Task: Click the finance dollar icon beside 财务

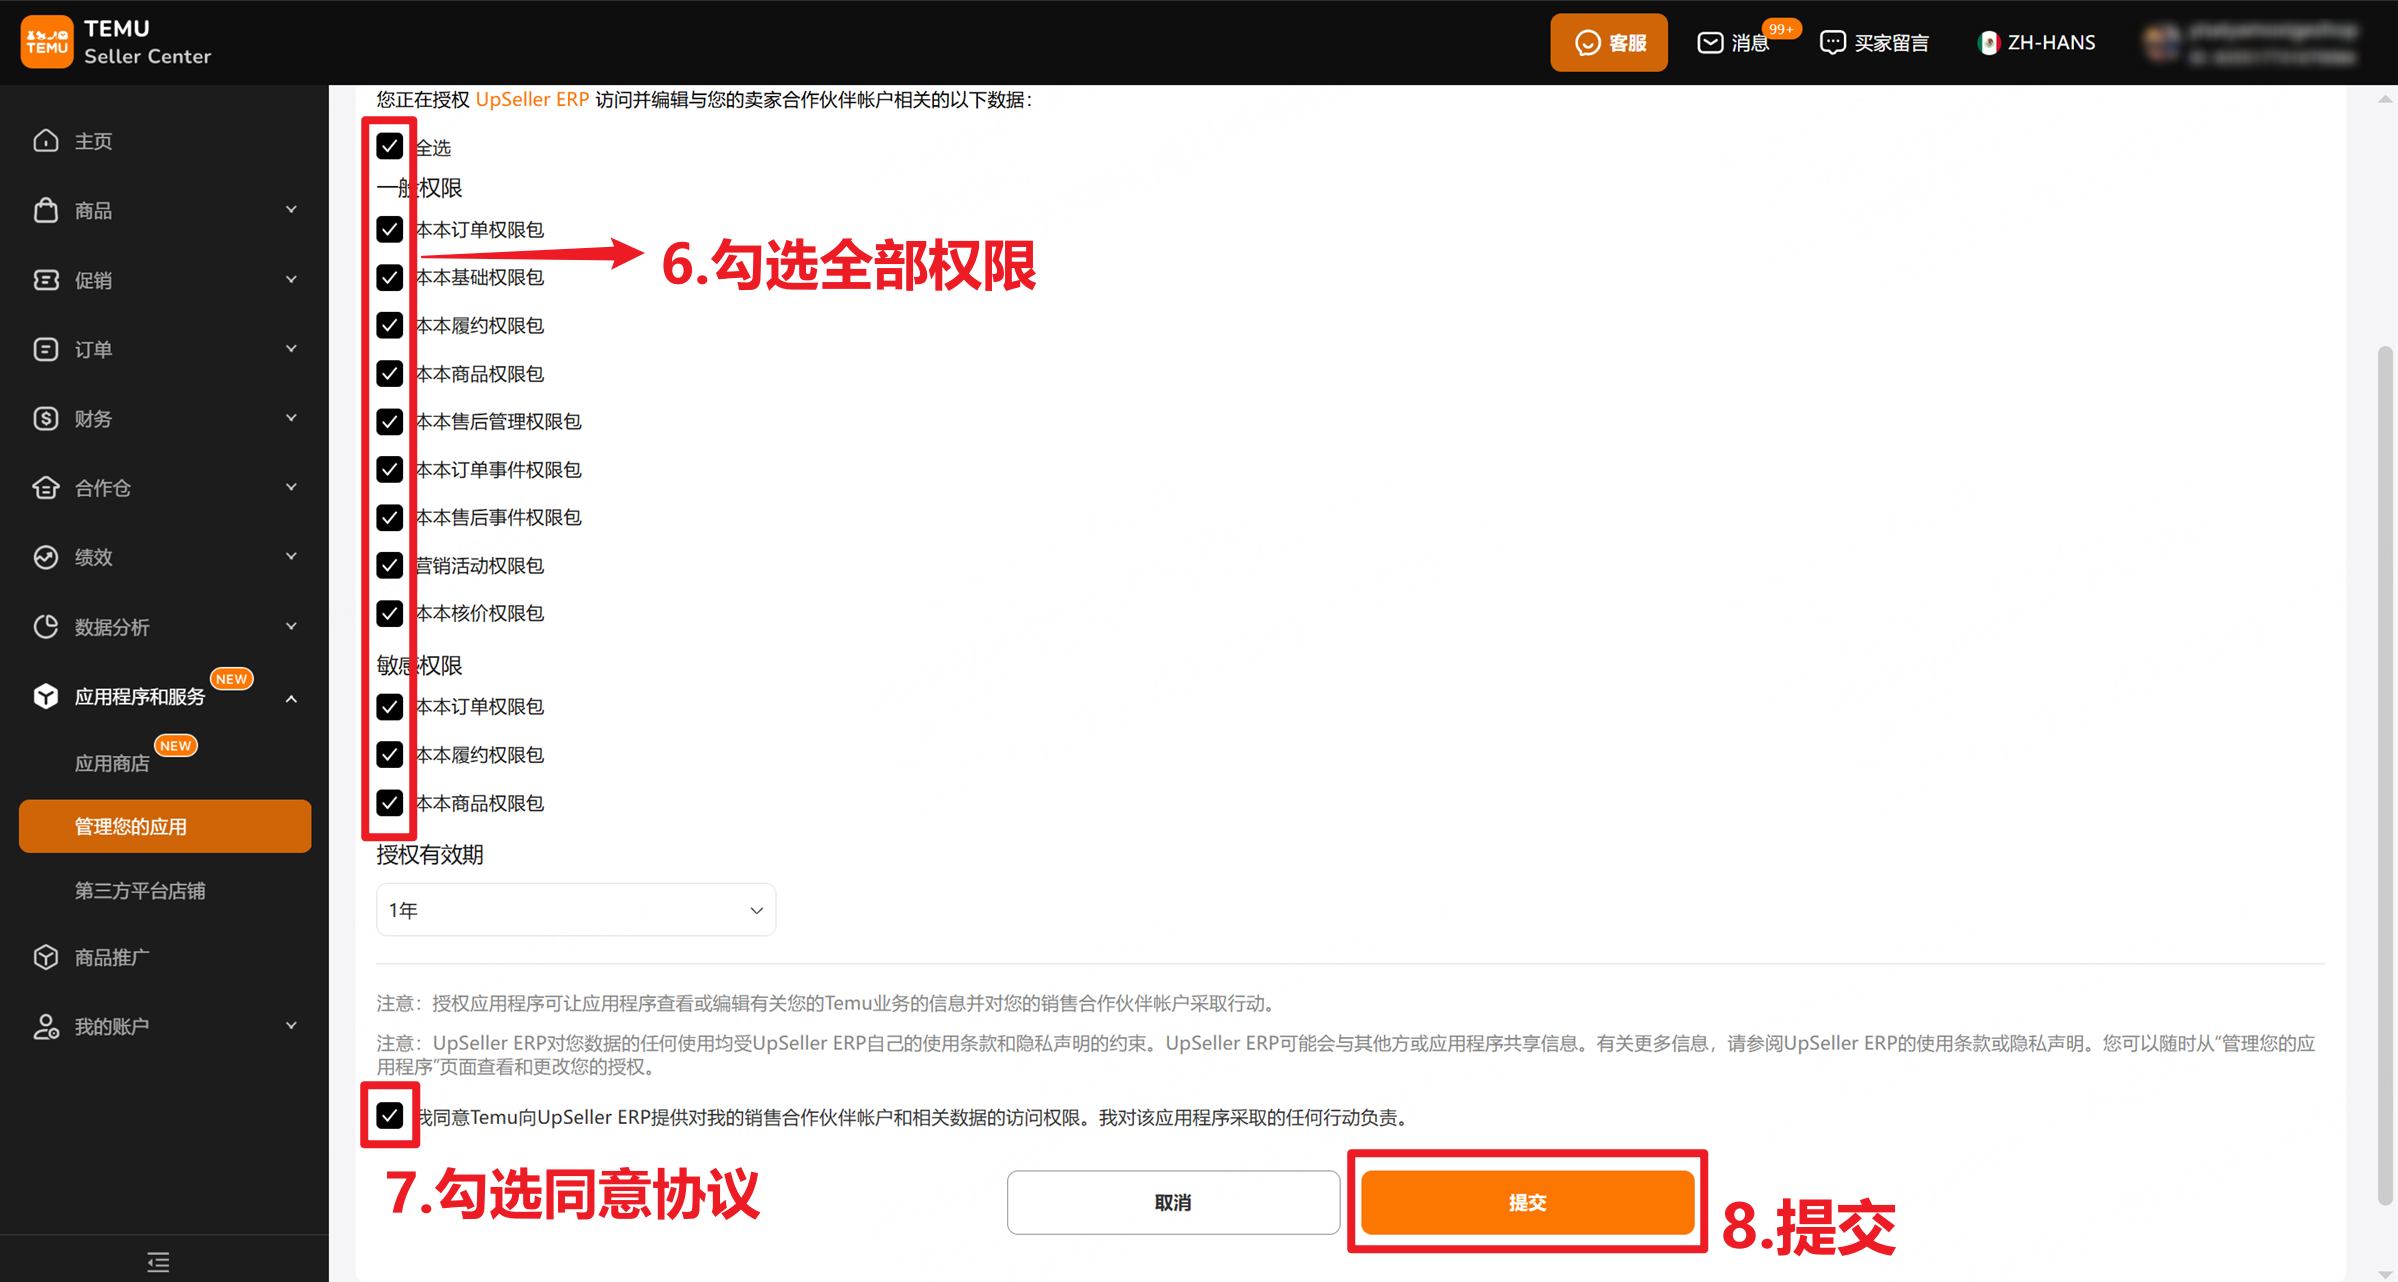Action: 46,418
